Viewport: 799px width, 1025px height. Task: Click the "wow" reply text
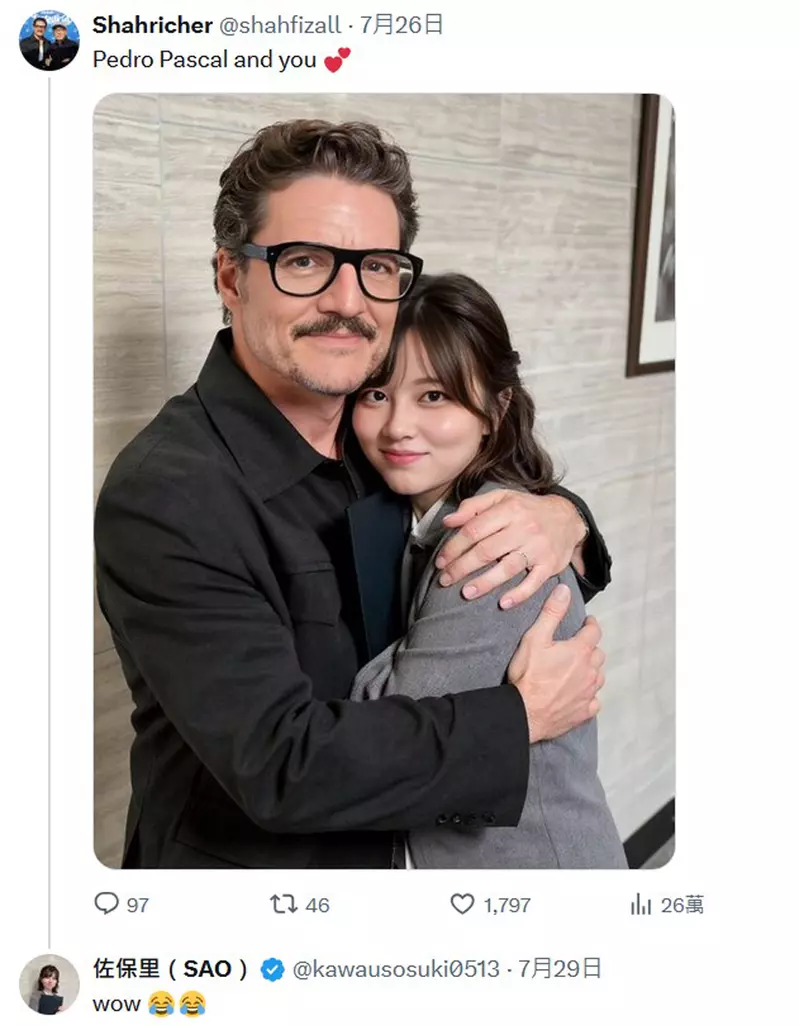[116, 1003]
